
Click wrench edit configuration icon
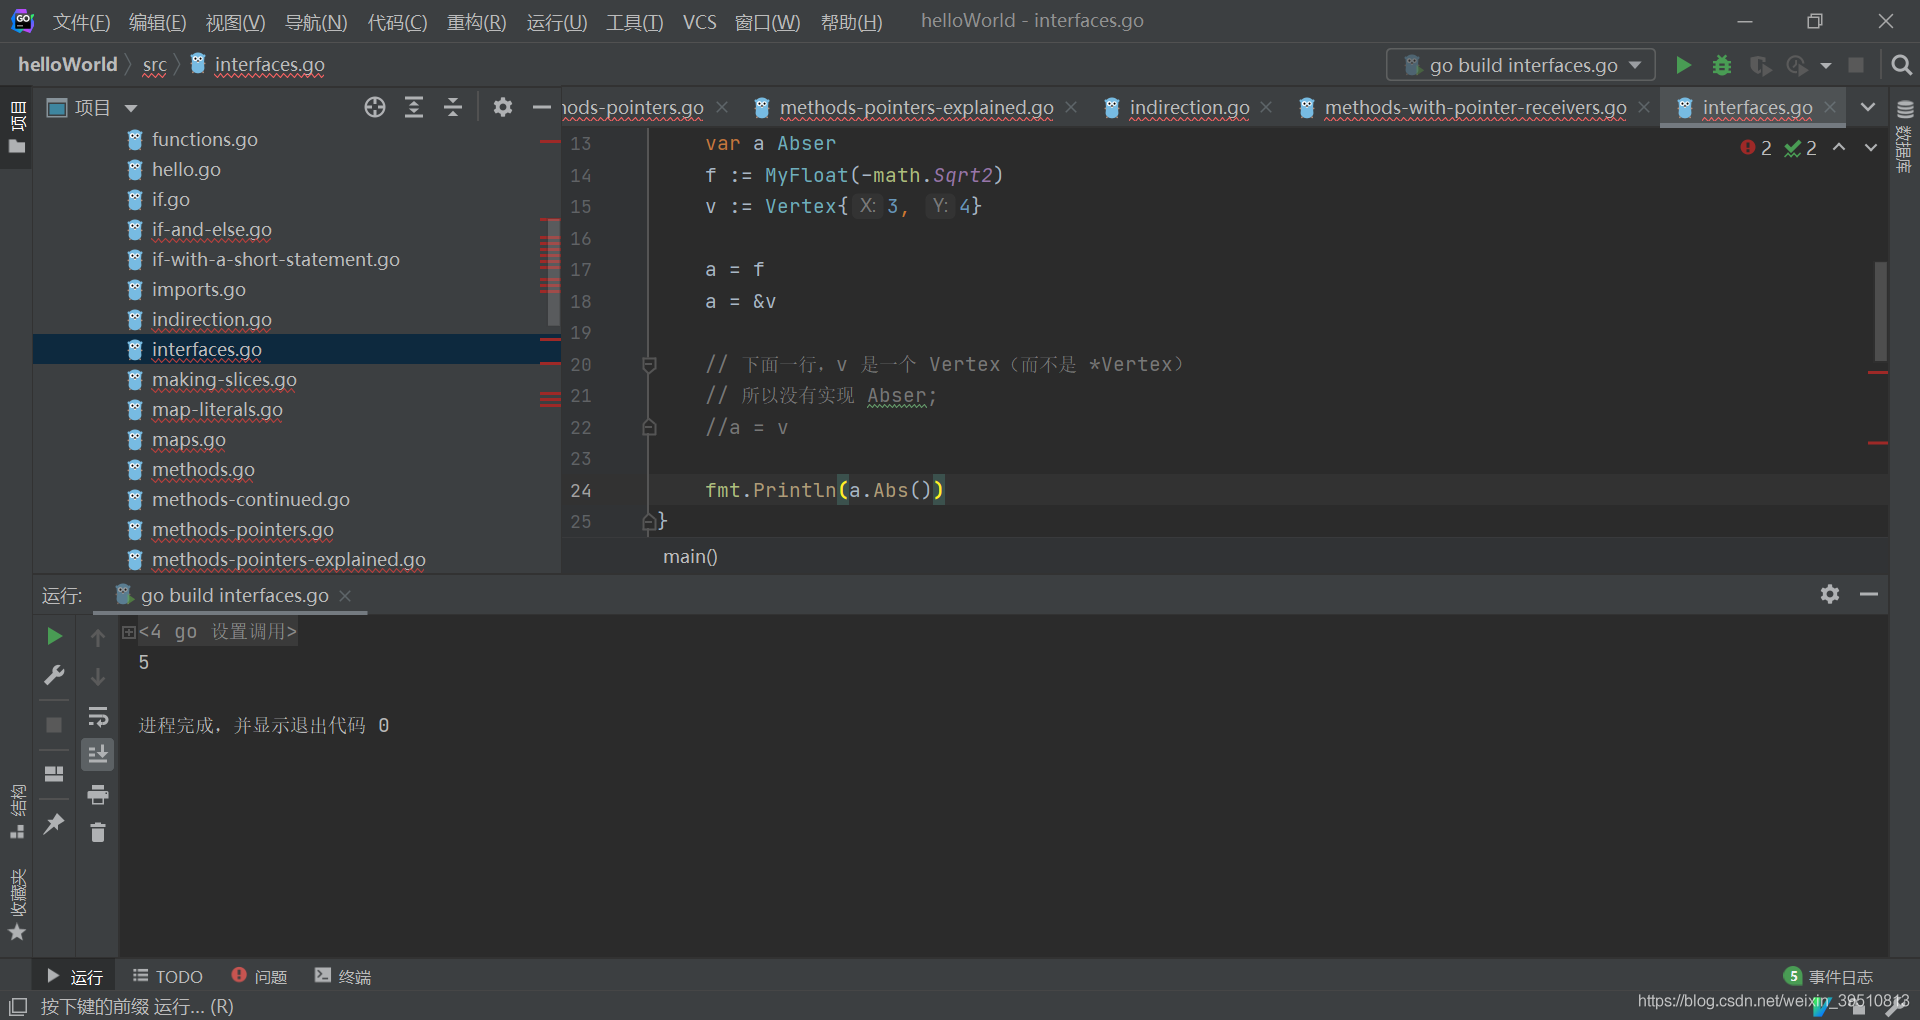point(54,675)
